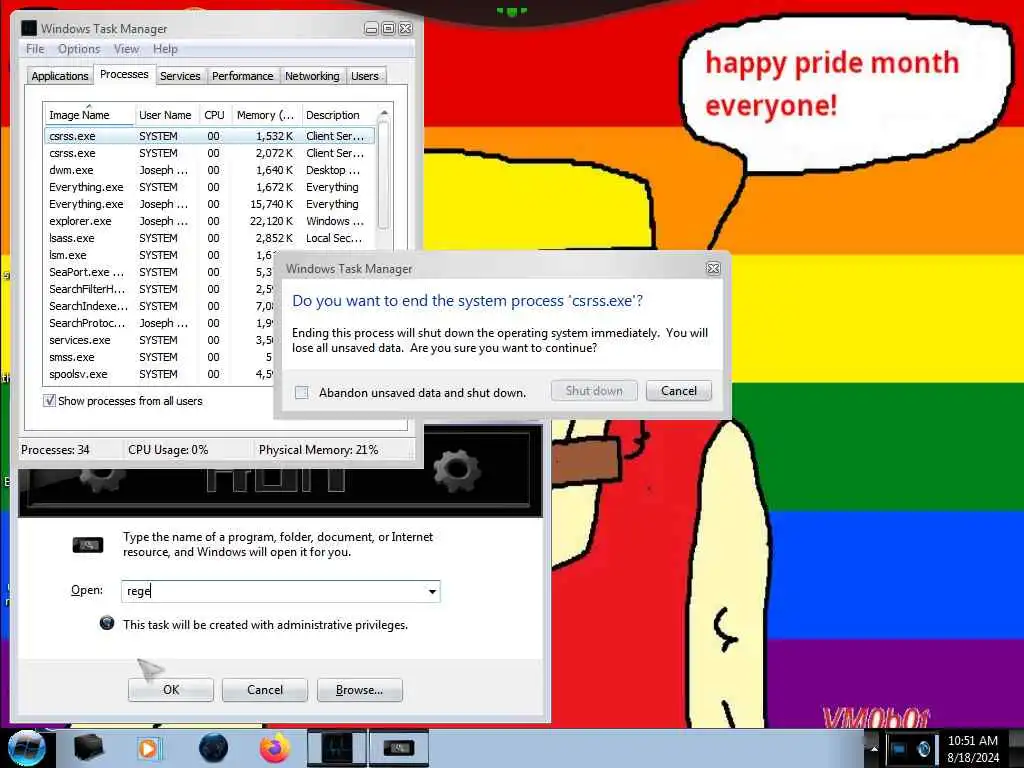
Task: Click the Browse... button
Action: coord(359,690)
